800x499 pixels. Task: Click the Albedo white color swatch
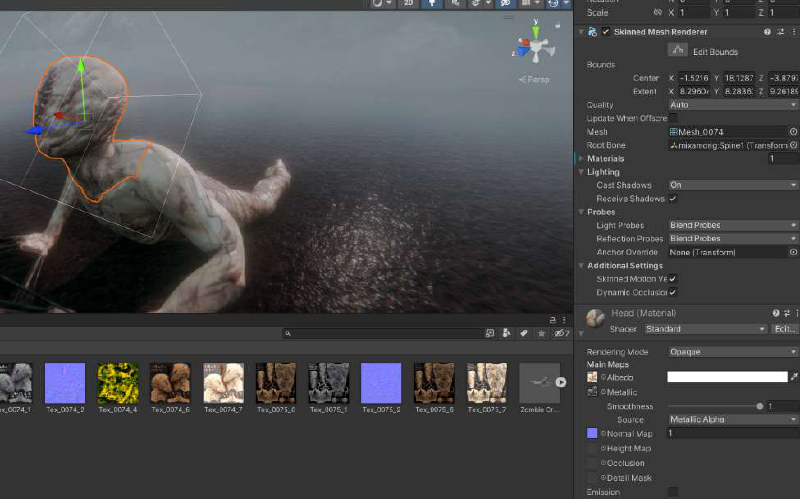pyautogui.click(x=727, y=378)
